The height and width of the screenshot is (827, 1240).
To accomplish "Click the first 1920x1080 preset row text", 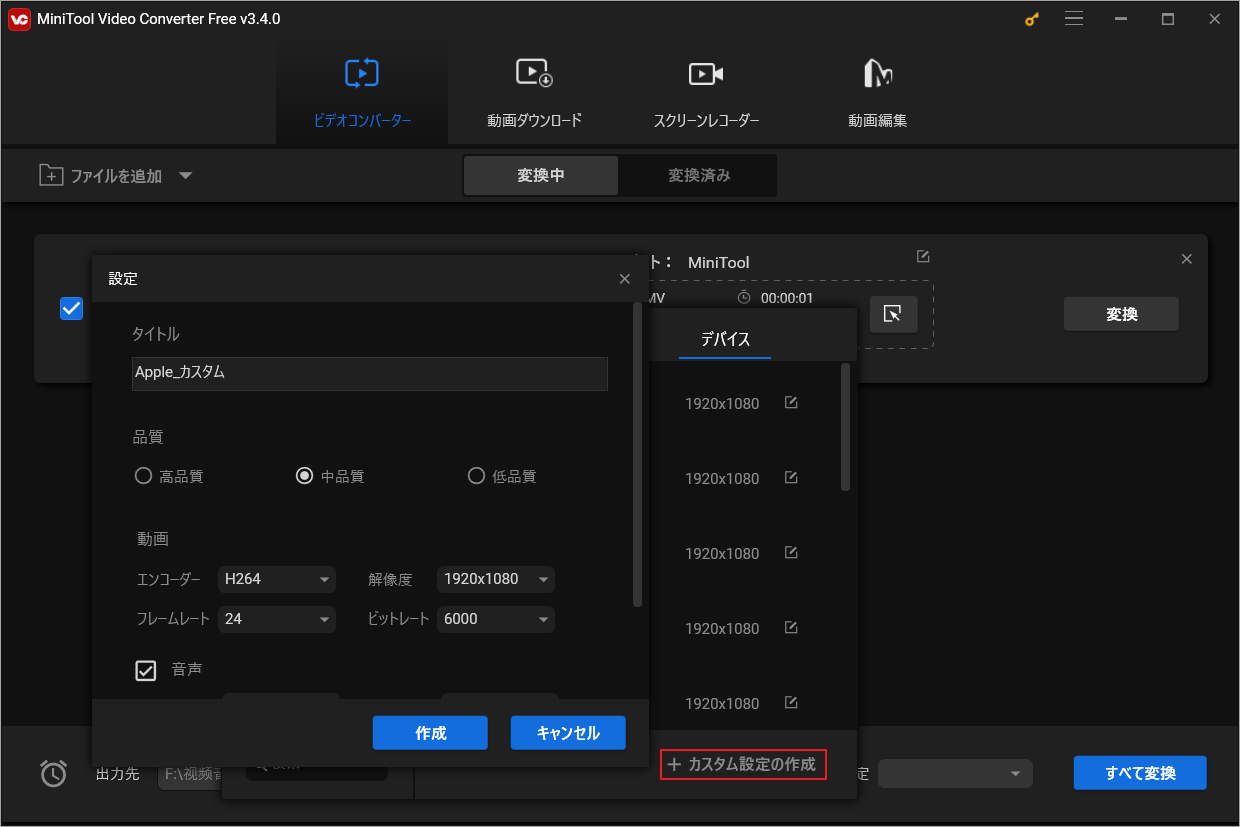I will click(722, 404).
